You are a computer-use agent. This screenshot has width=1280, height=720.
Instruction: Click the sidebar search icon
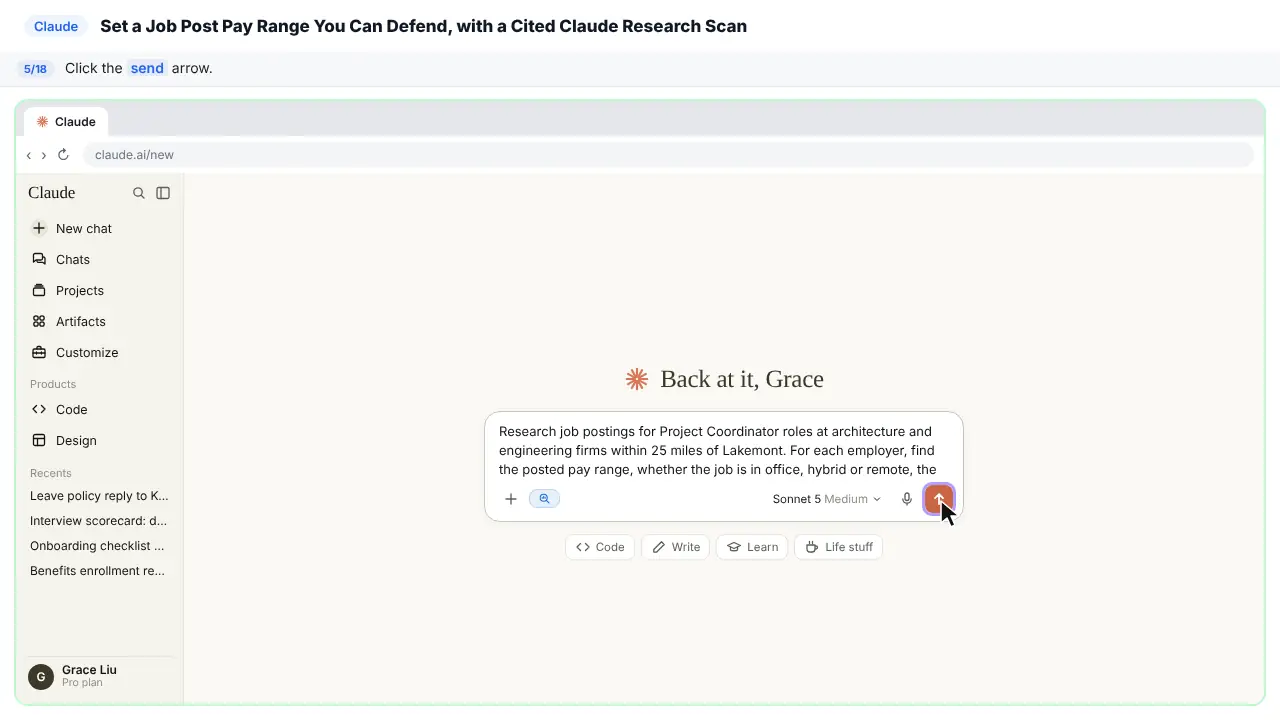[139, 193]
